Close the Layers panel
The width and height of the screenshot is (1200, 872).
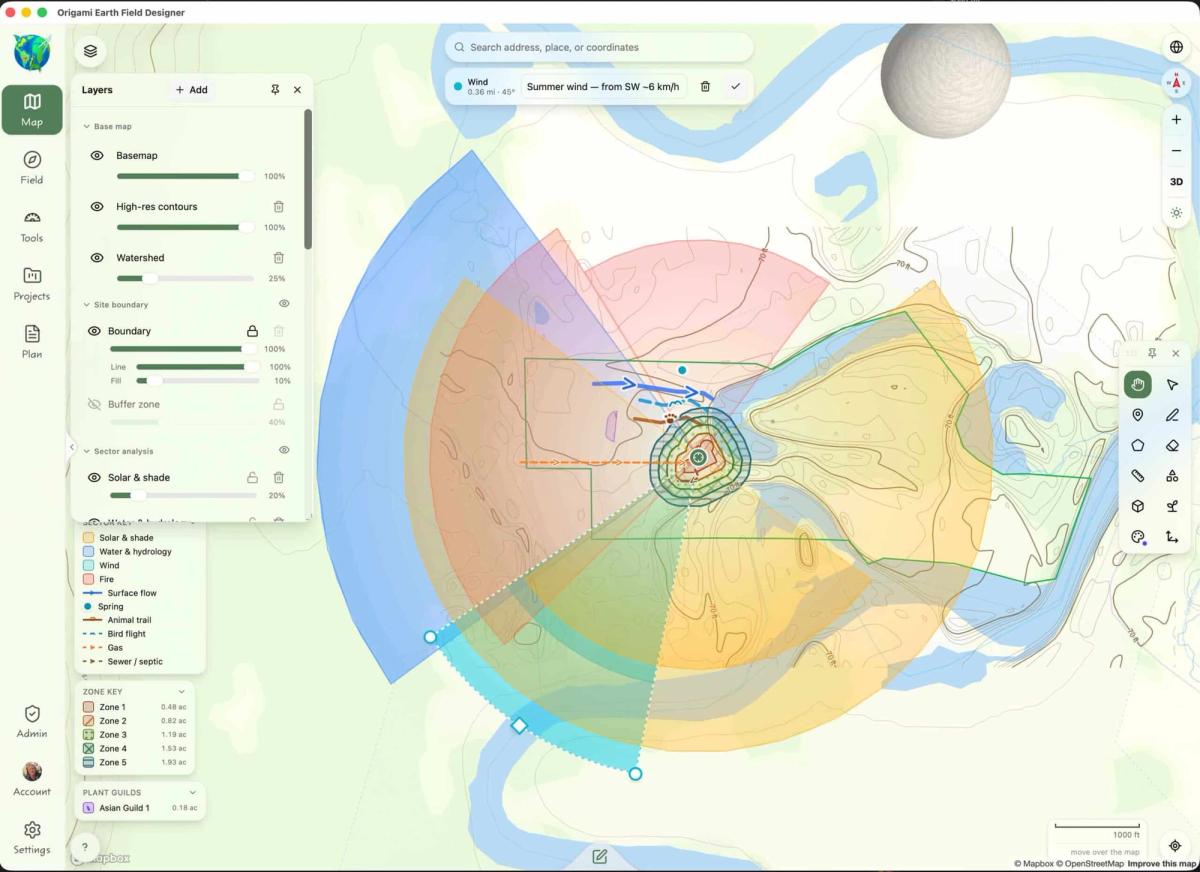tap(297, 90)
